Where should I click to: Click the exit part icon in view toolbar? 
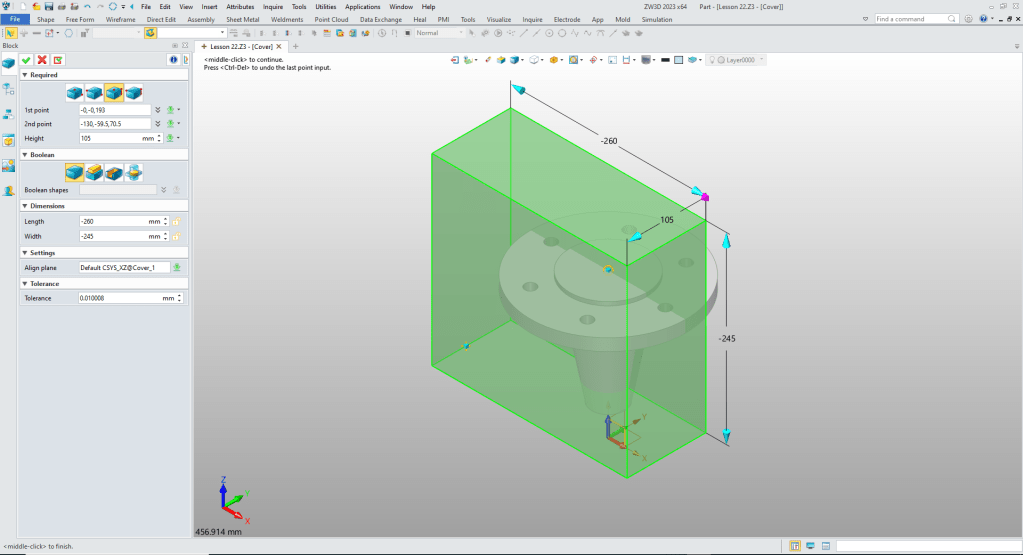point(456,60)
